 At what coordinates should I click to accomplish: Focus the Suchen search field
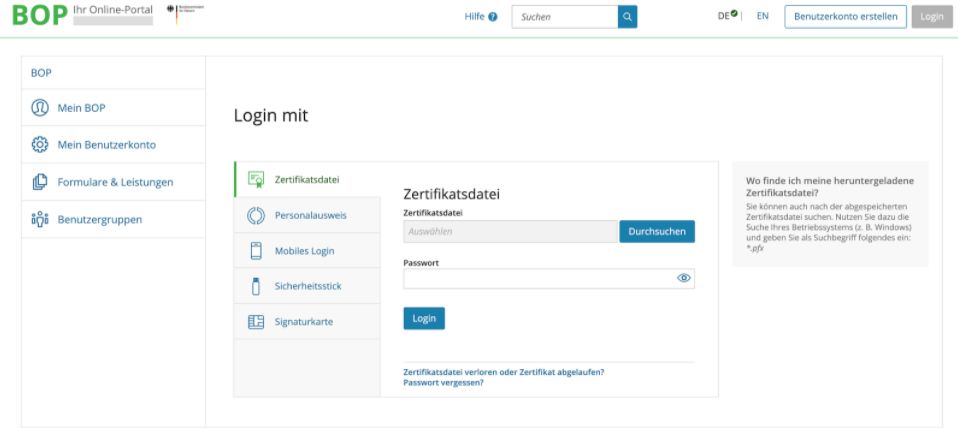coord(565,17)
